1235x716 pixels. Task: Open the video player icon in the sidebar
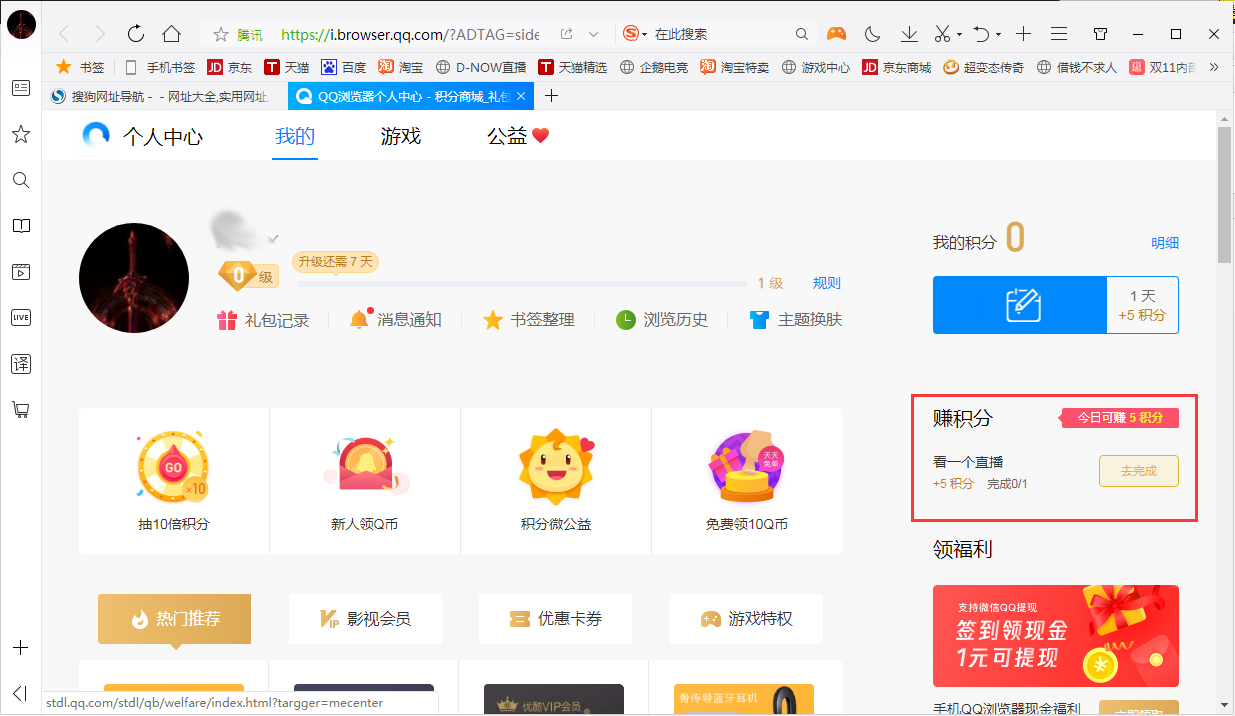point(20,271)
